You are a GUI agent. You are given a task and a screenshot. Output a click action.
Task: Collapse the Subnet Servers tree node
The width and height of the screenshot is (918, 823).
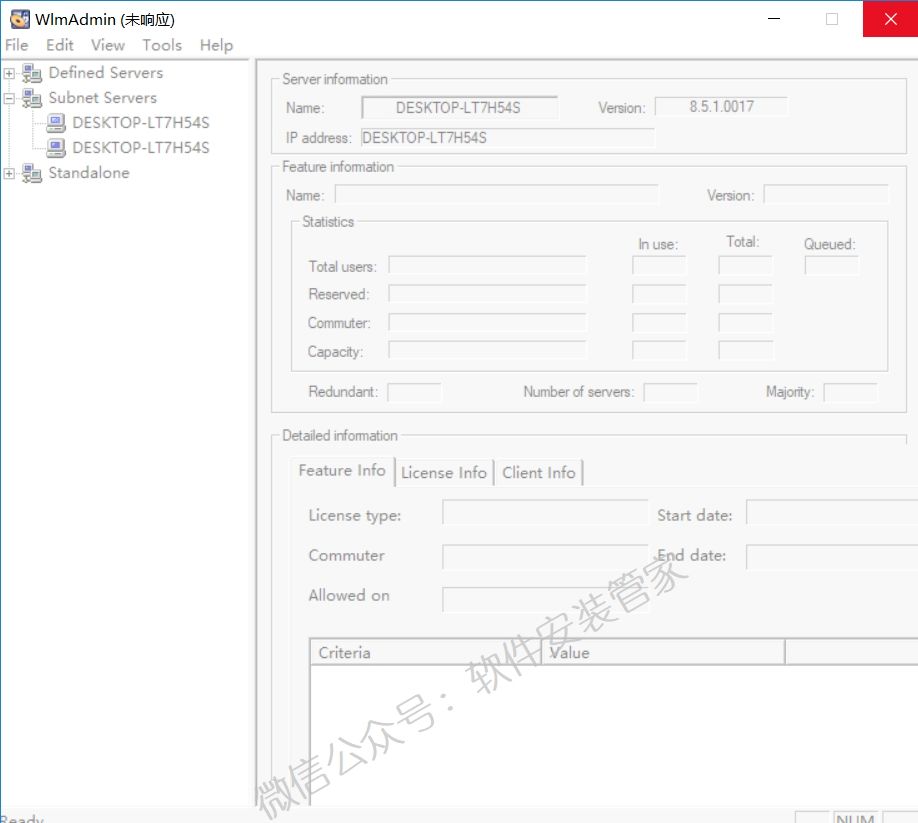tap(9, 98)
